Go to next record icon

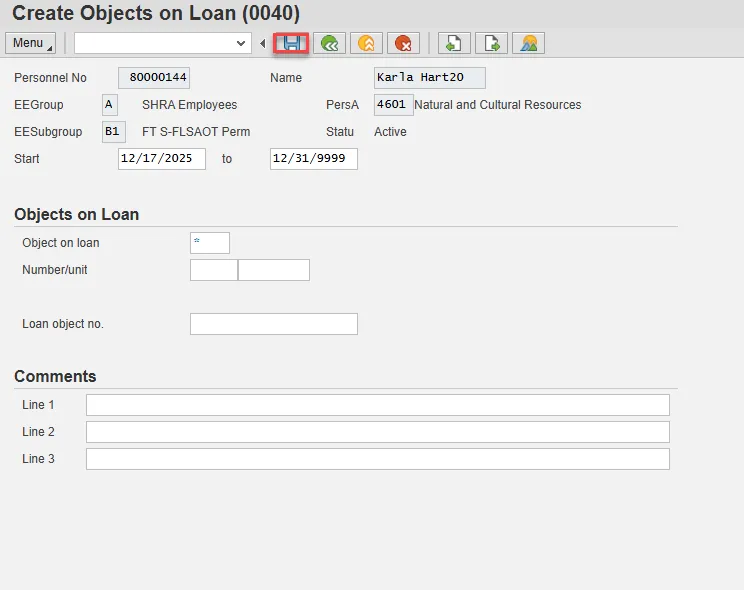[x=491, y=43]
